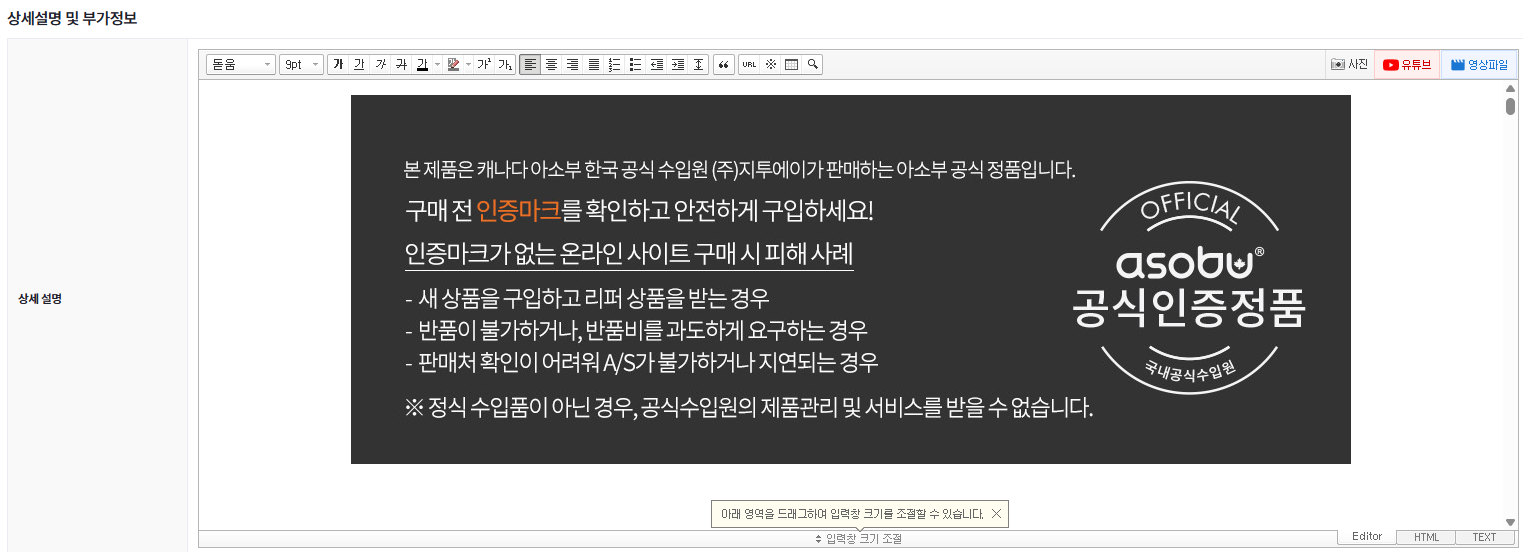Image resolution: width=1523 pixels, height=552 pixels.
Task: Apply subscript formatting
Action: pyautogui.click(x=505, y=64)
